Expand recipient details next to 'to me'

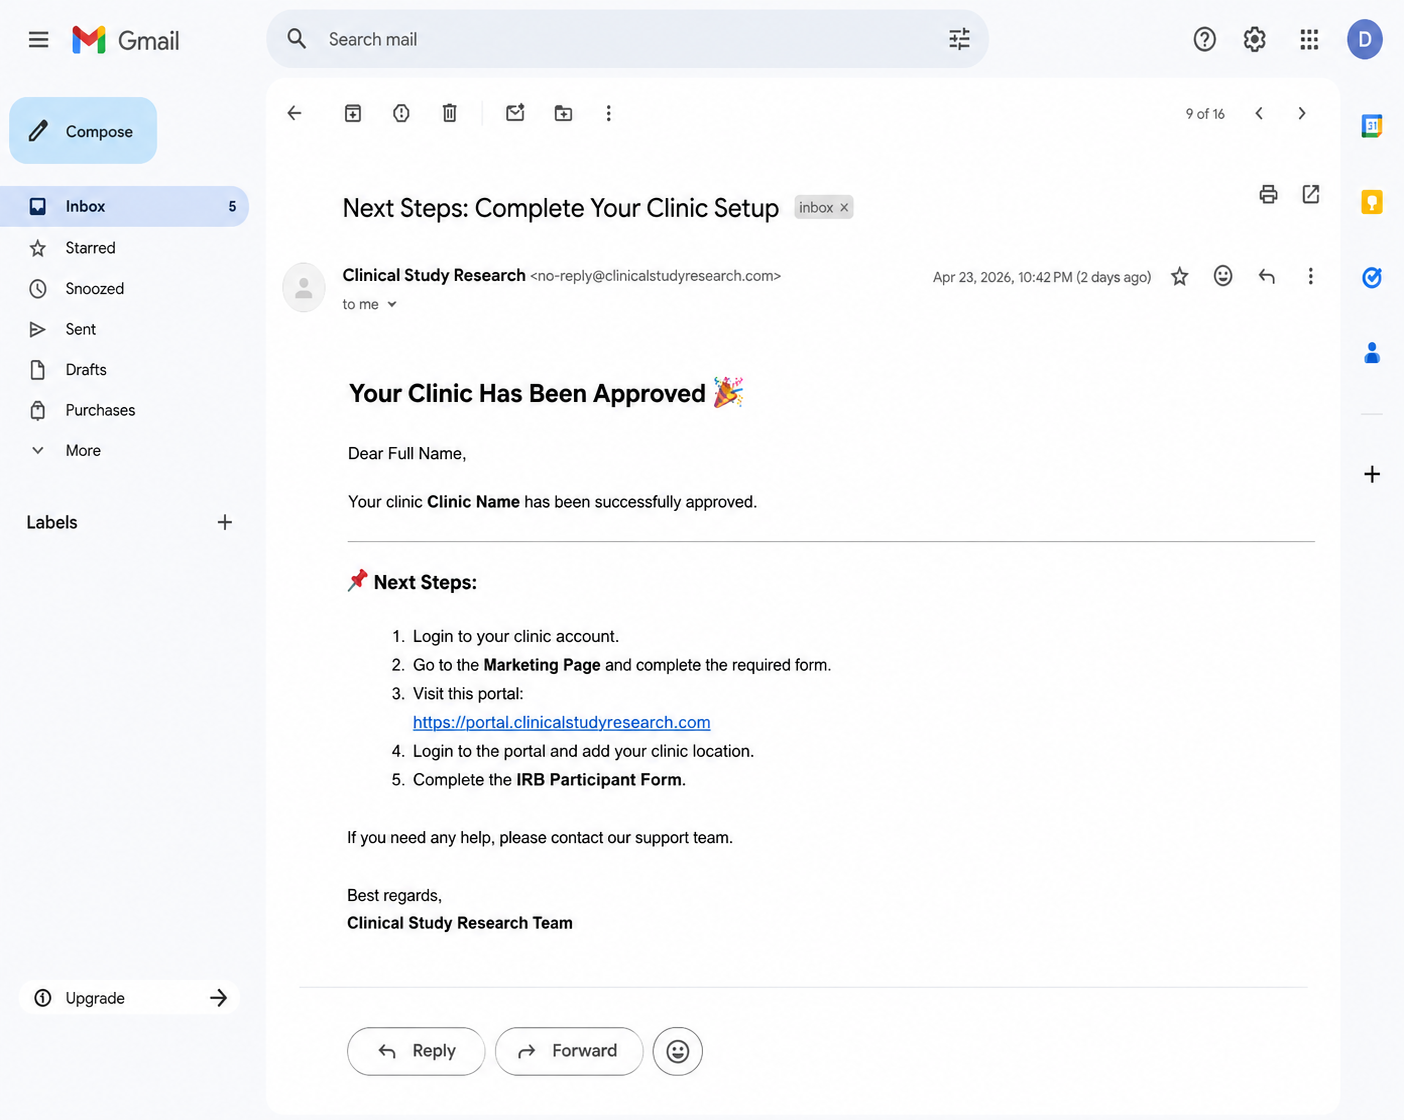[392, 304]
